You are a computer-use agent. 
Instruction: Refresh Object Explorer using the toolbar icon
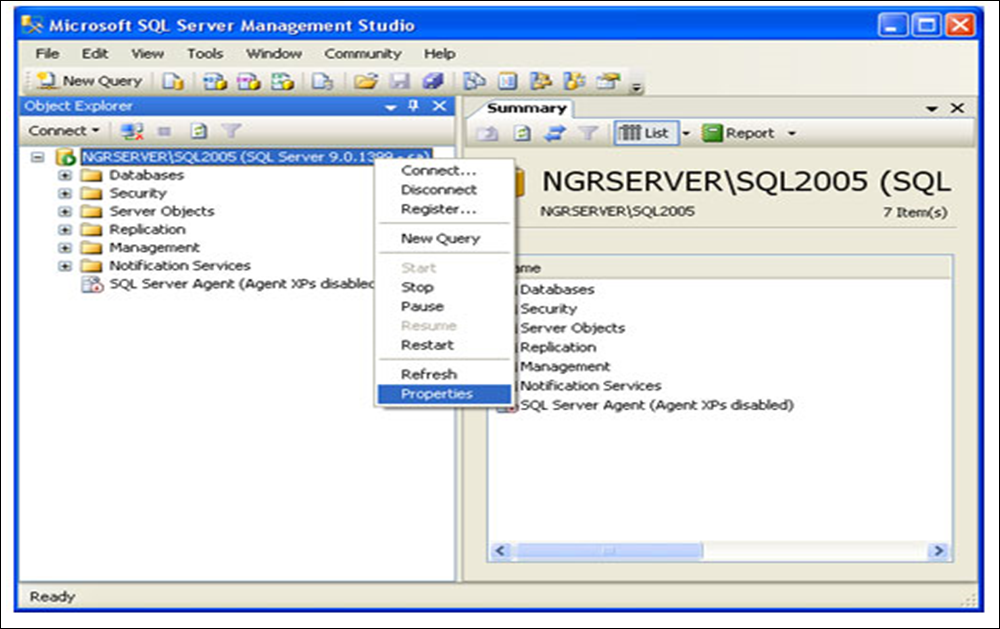tap(199, 131)
